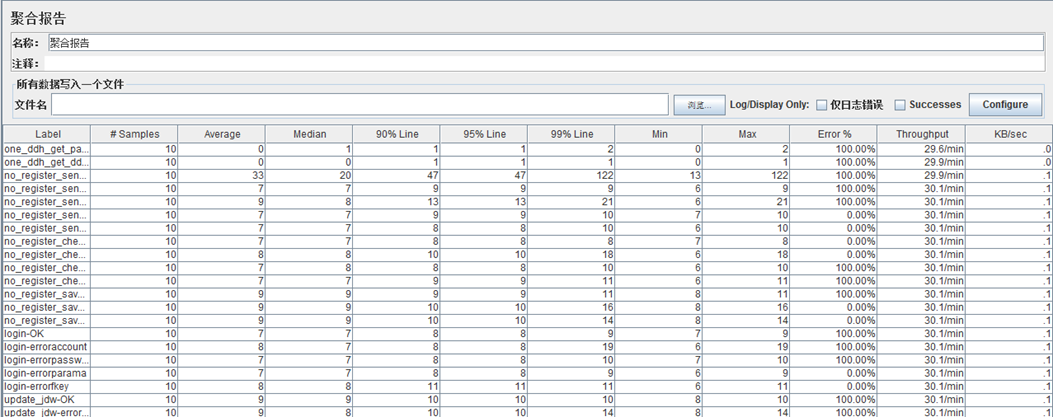Click the Error % column header
The image size is (1053, 417).
point(834,134)
